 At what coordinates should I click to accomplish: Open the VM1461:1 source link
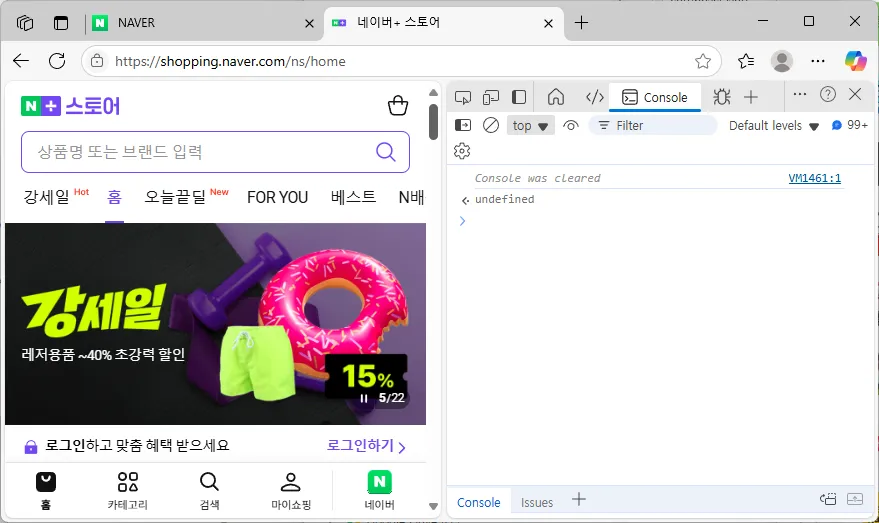[x=815, y=178]
